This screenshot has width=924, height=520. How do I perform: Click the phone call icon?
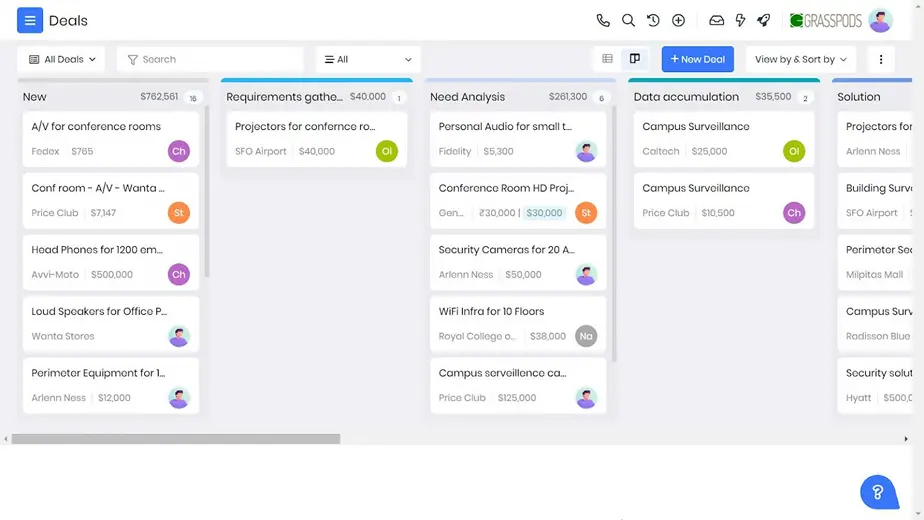(x=603, y=20)
